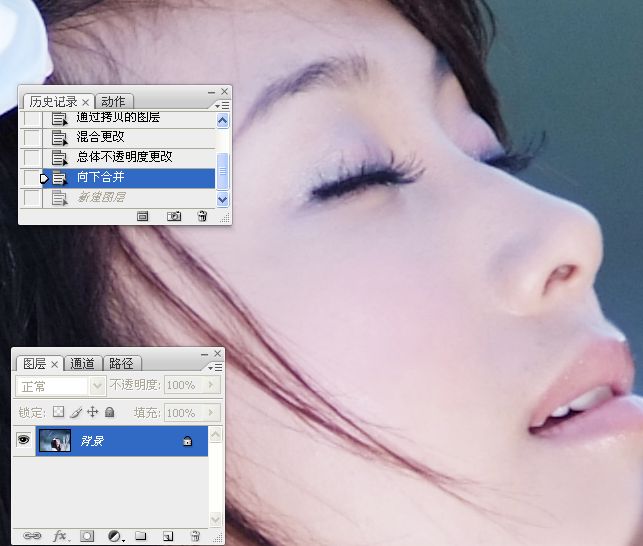Select the 总体不透明度更改 history state

click(x=125, y=157)
